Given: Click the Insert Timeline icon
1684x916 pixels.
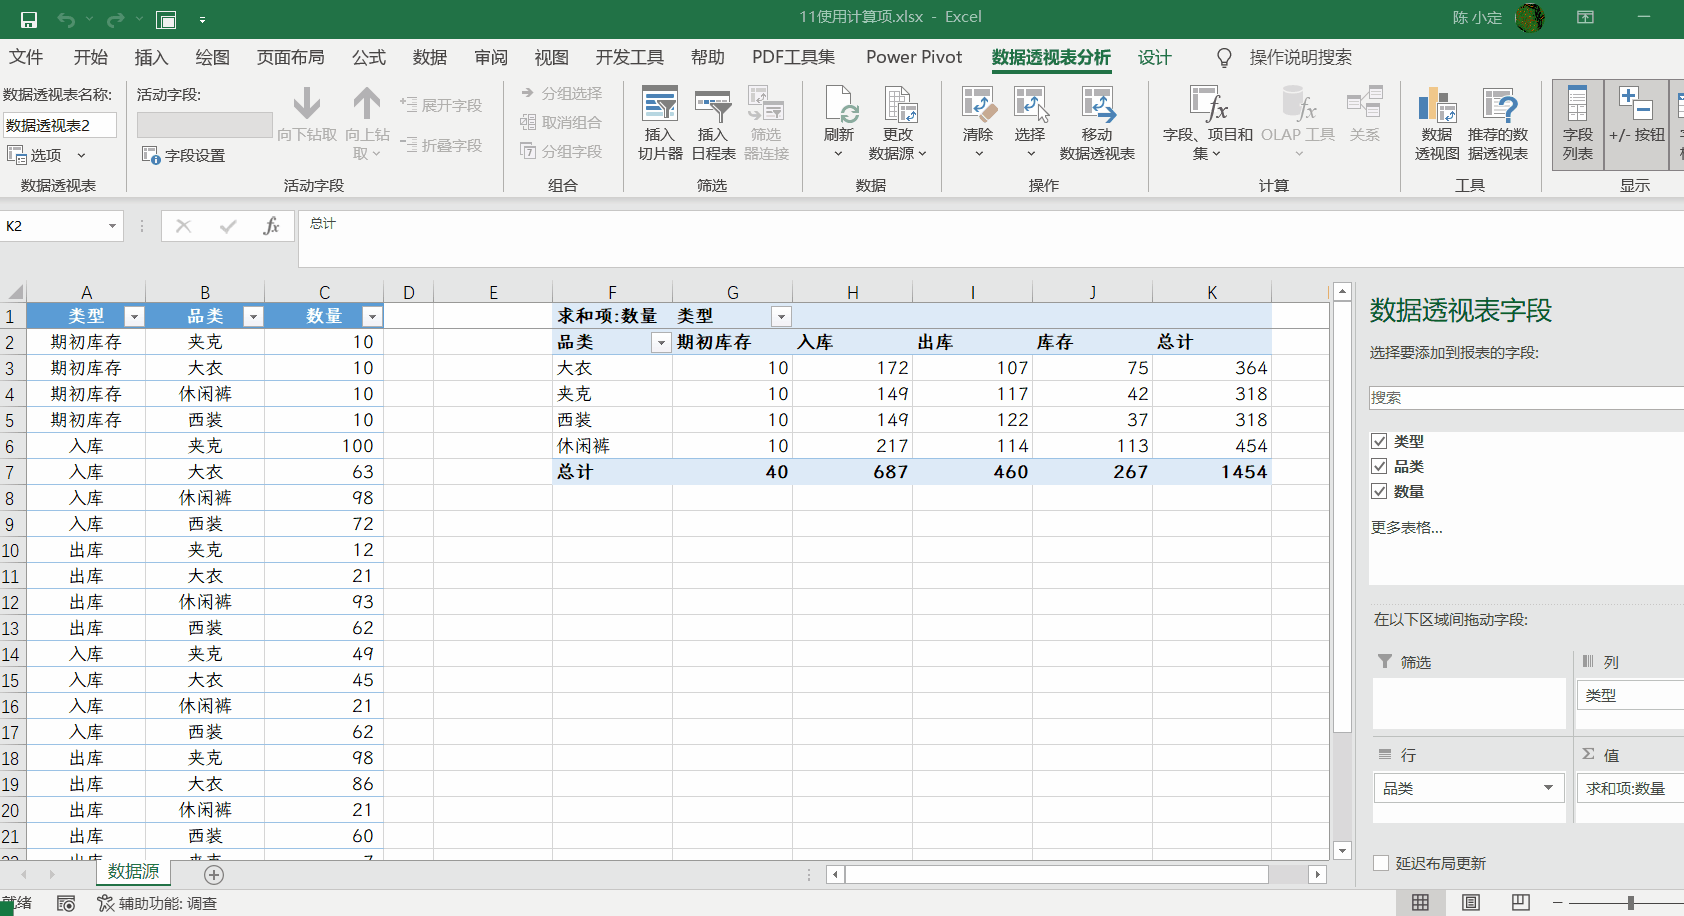Looking at the screenshot, I should click(x=713, y=106).
